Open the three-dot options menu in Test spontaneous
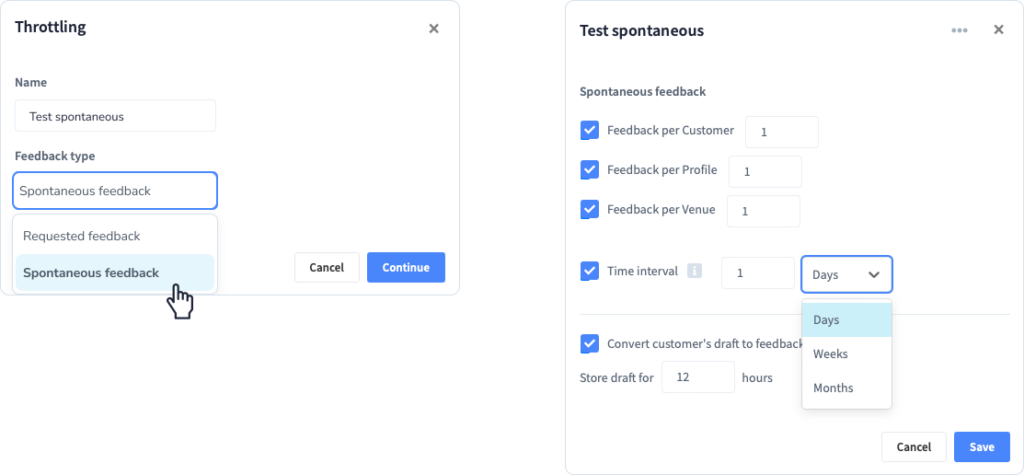This screenshot has height=475, width=1024. click(959, 30)
